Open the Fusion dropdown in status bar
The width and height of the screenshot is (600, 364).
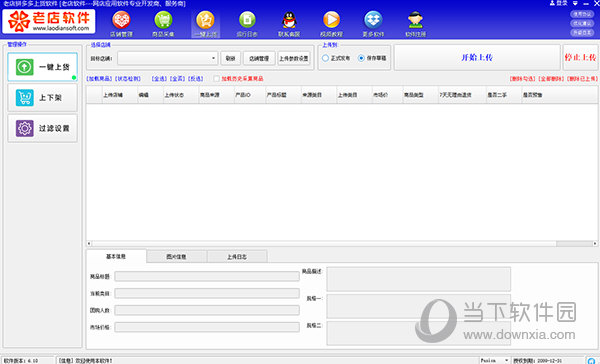click(x=494, y=361)
